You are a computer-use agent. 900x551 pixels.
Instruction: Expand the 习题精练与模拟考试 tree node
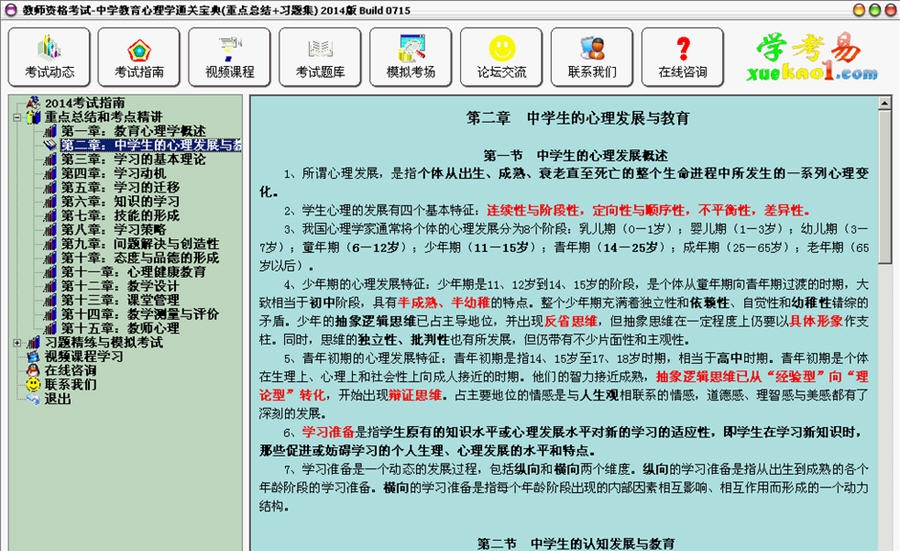[17, 343]
